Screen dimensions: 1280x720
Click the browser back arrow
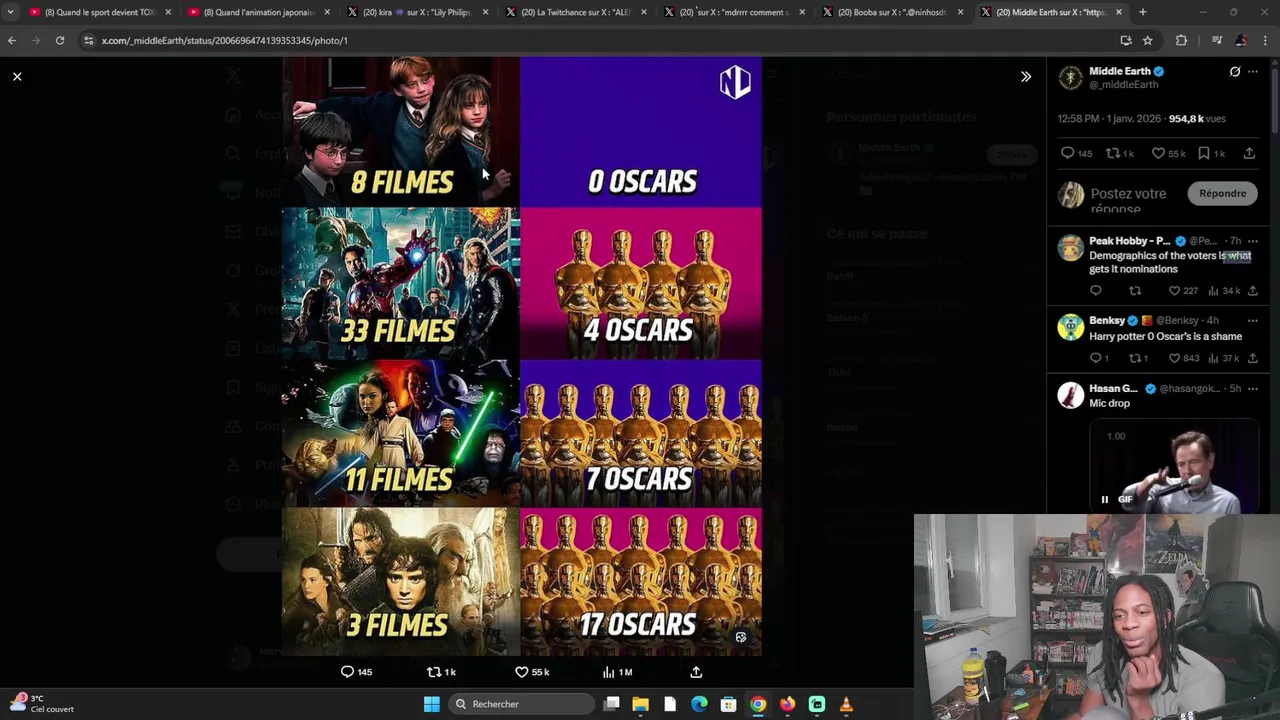[x=12, y=40]
